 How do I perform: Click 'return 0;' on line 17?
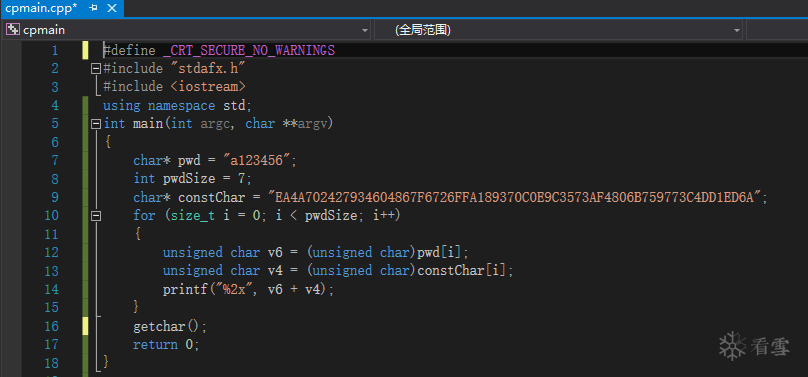(166, 345)
